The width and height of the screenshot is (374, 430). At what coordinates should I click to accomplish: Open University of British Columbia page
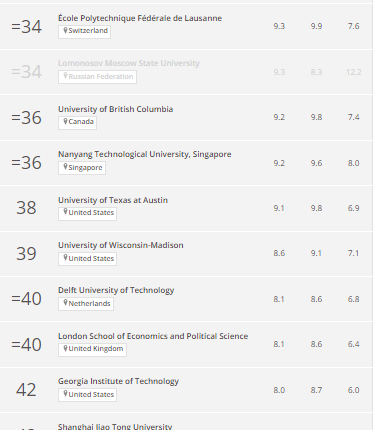point(115,109)
